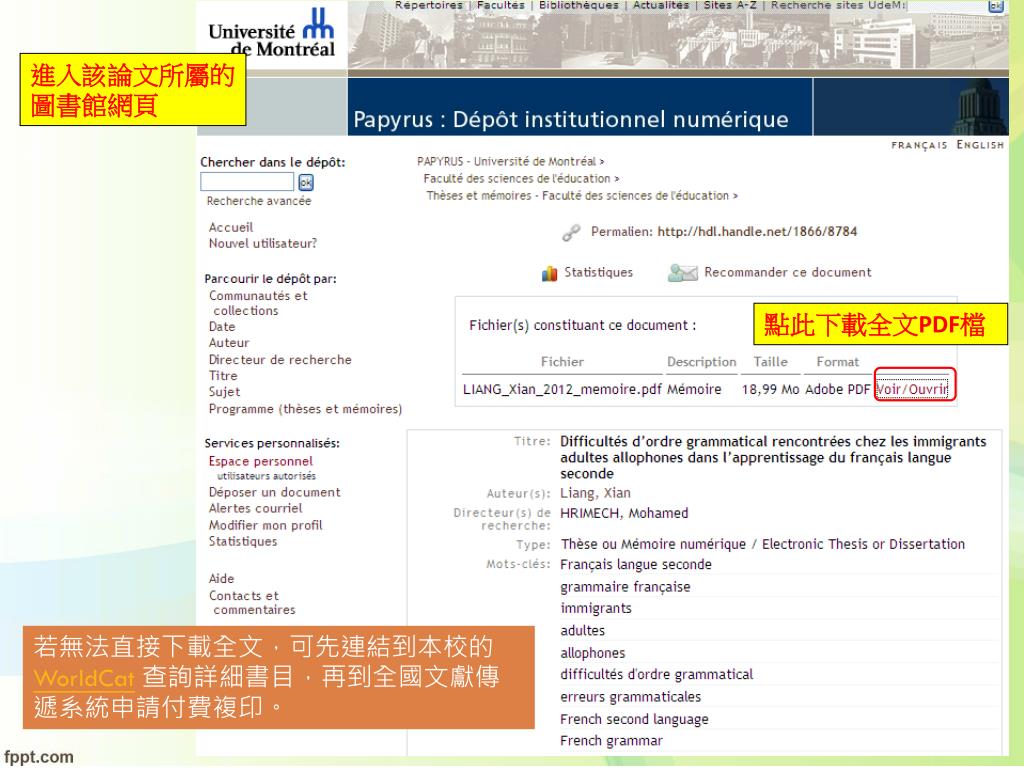The width and height of the screenshot is (1024, 768).
Task: Click keyword French grammar
Action: pos(611,741)
